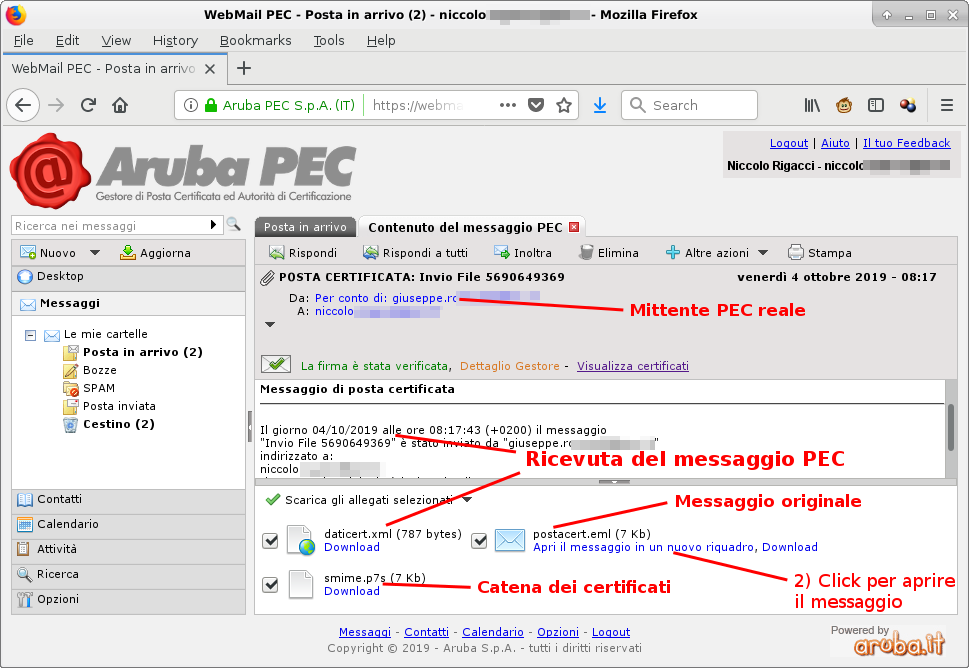The width and height of the screenshot is (969, 668).
Task: Click Rispondi a tutti reply all
Action: click(x=415, y=252)
